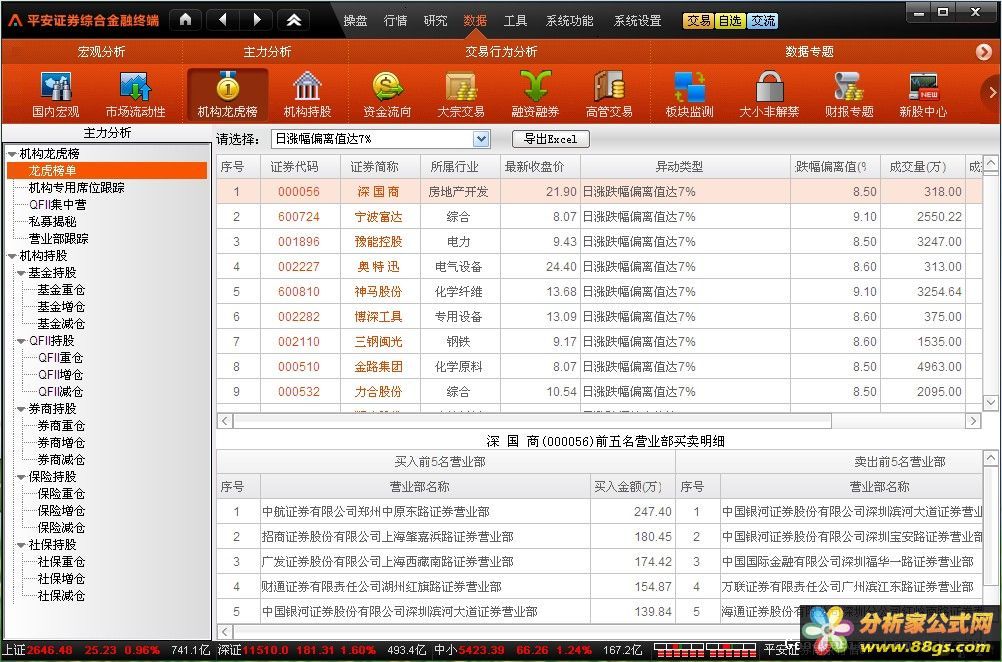Screen dimensions: 1002x662
Task: Open the 市场流动性 icon
Action: 135,95
